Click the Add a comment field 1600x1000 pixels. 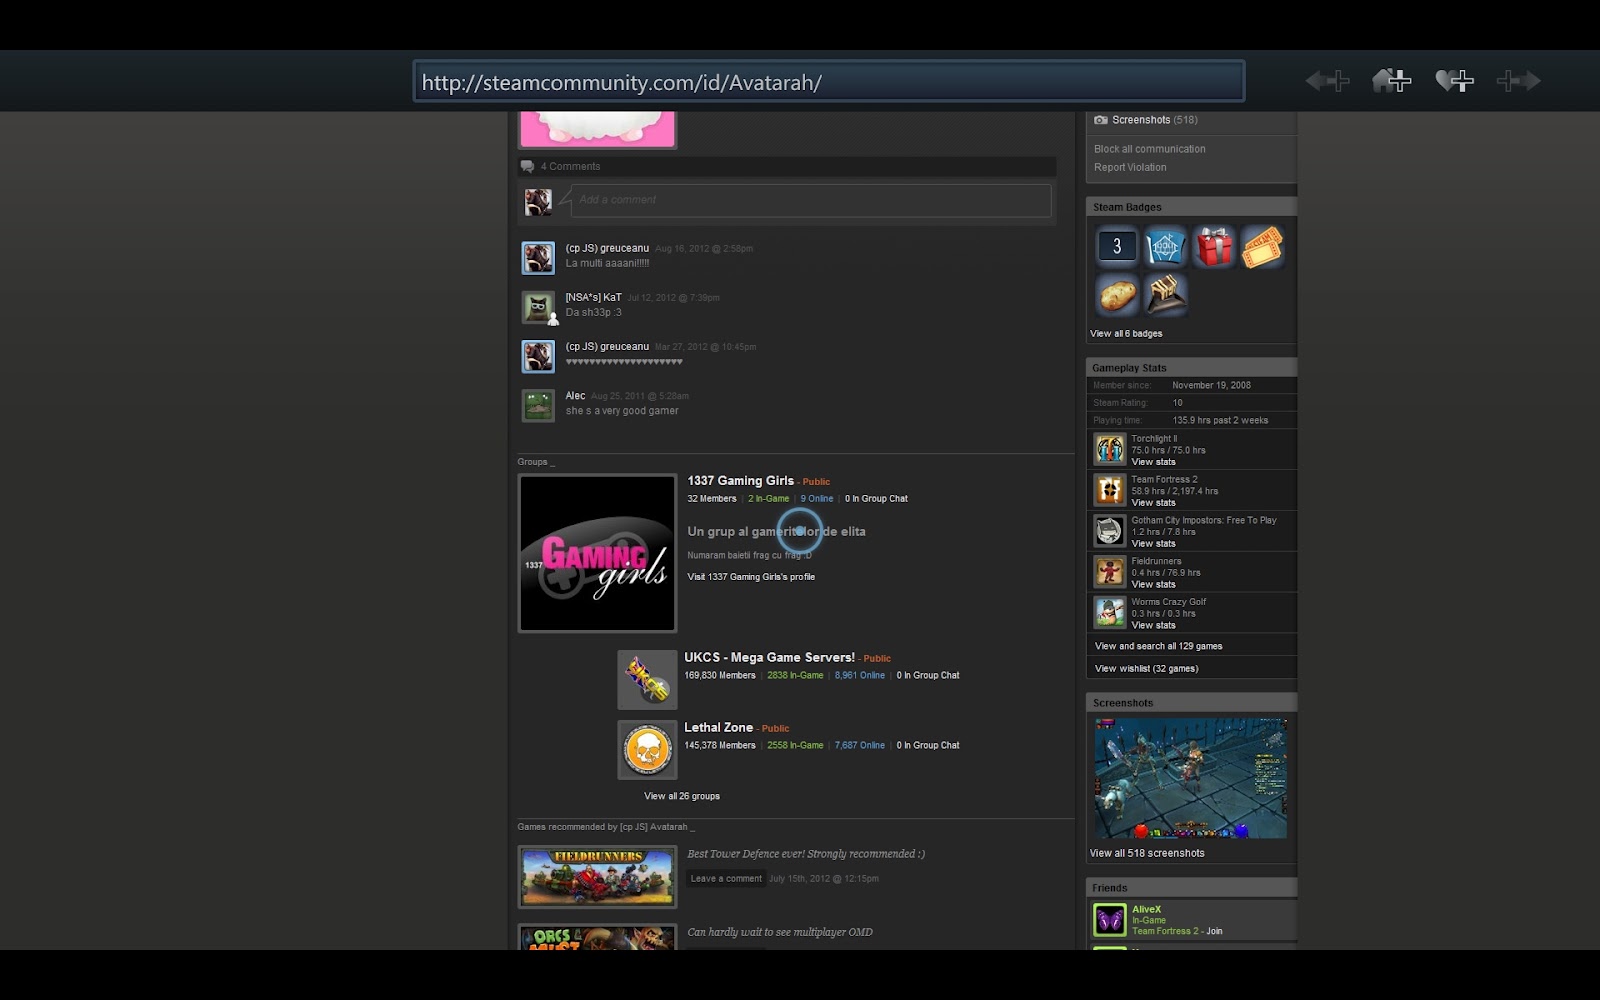click(811, 200)
